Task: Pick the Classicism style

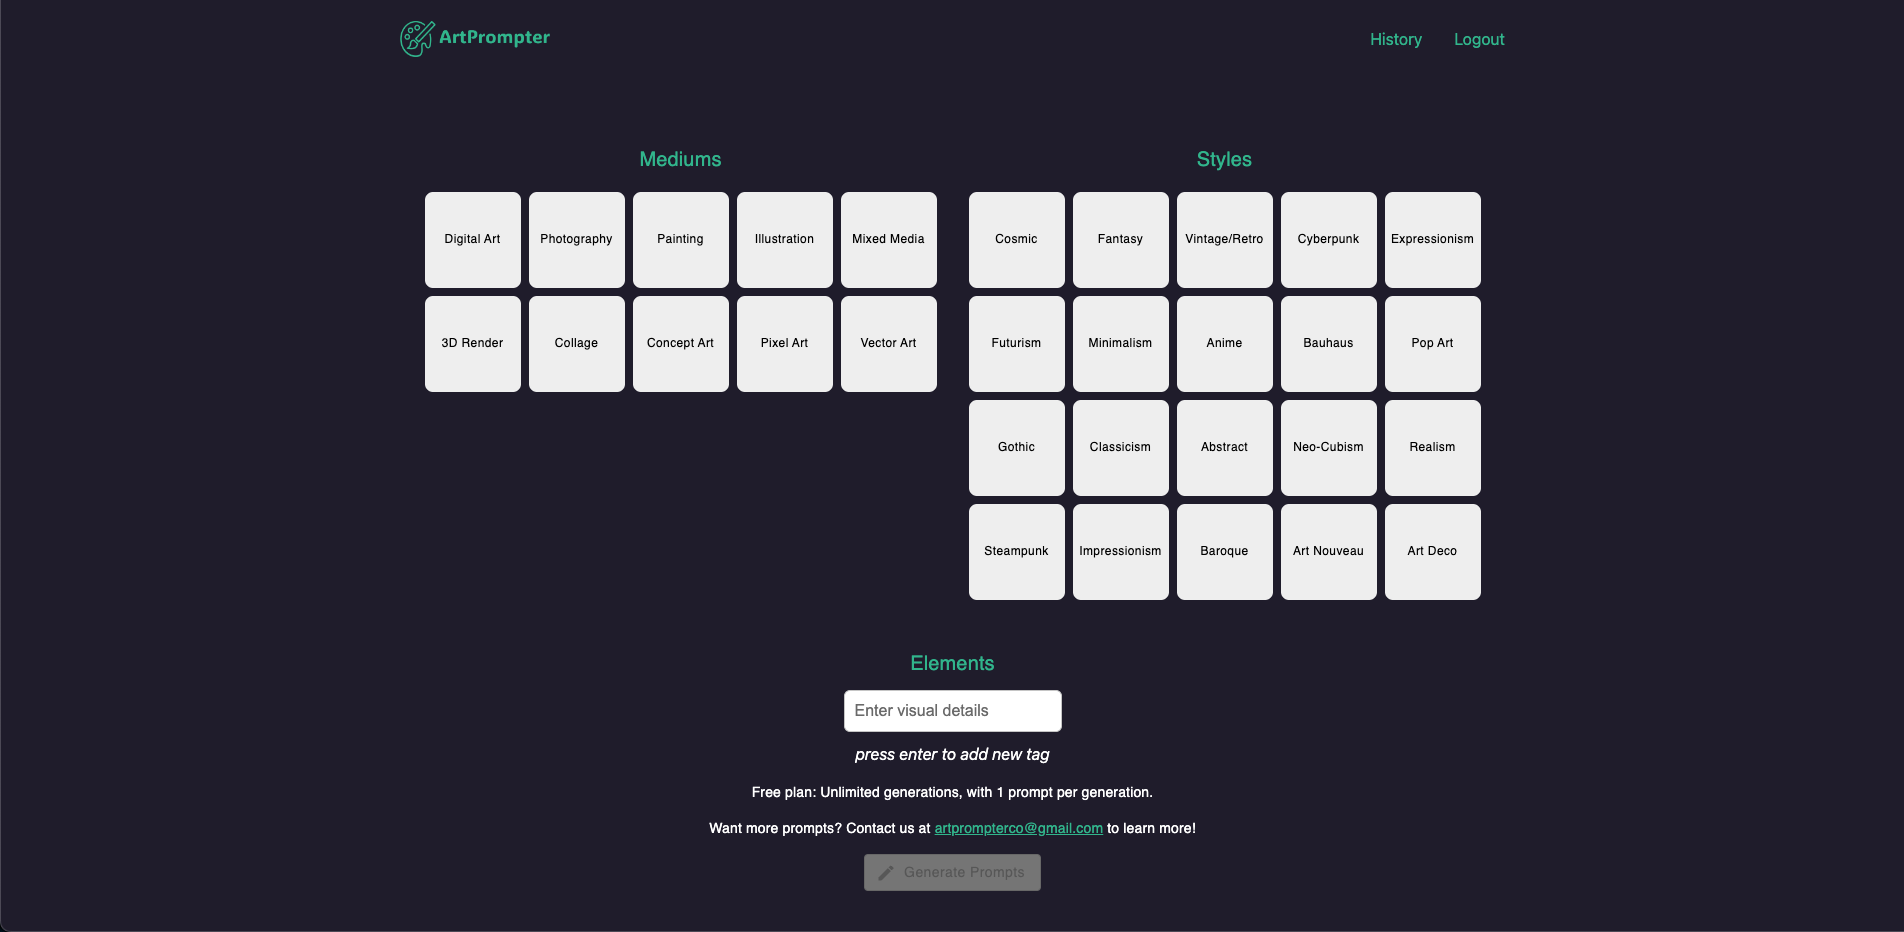Action: [1121, 448]
